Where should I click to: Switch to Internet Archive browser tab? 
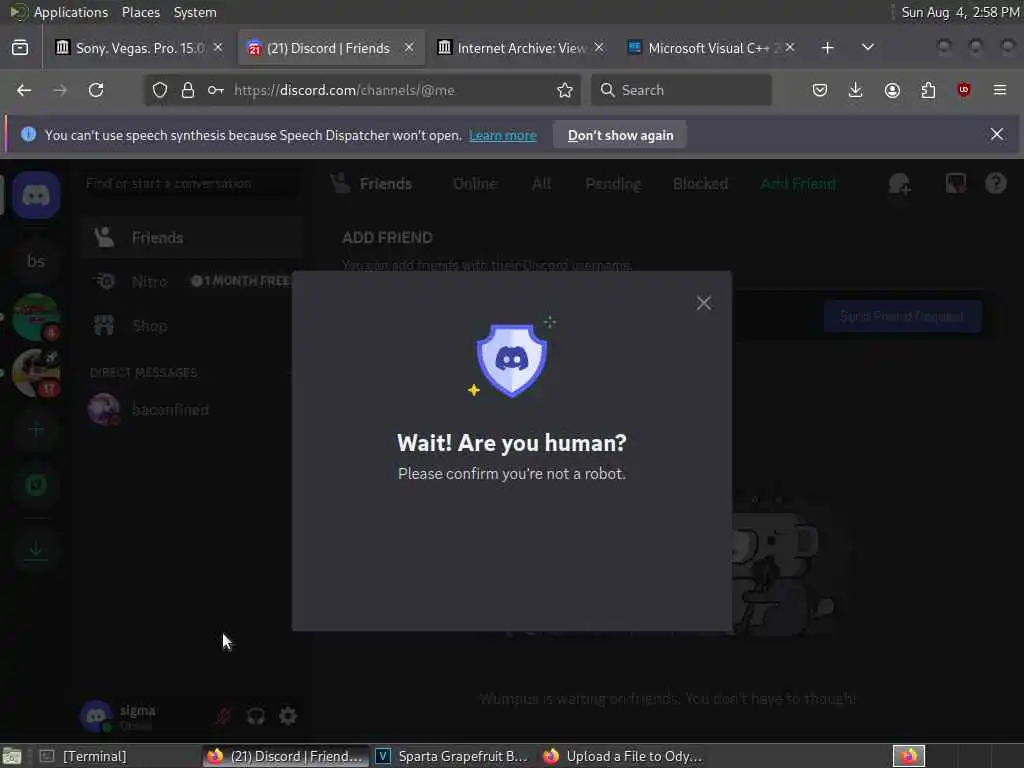[521, 48]
